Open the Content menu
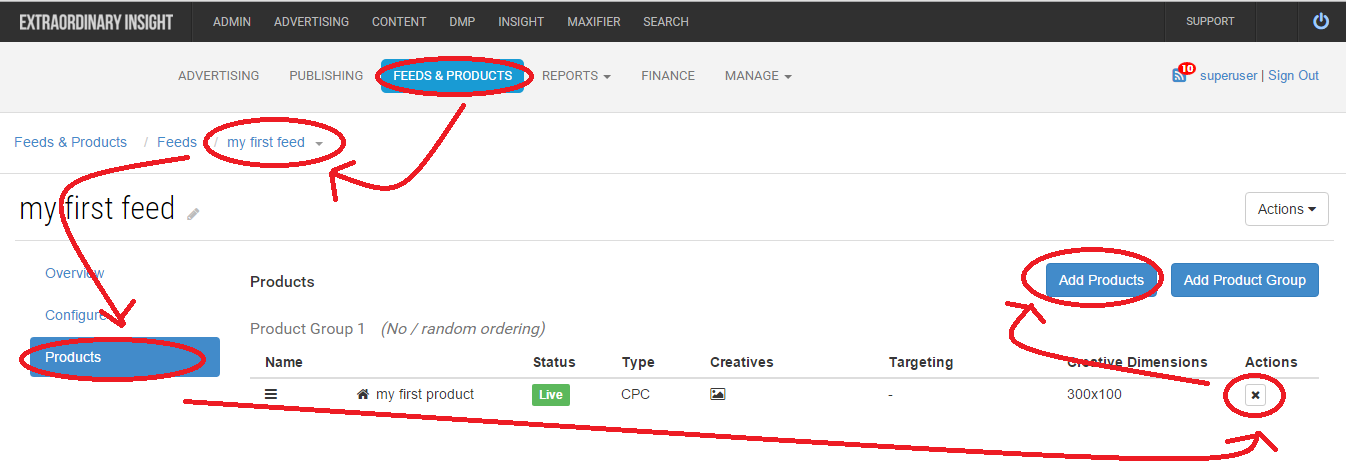This screenshot has height=469, width=1346. pos(399,21)
